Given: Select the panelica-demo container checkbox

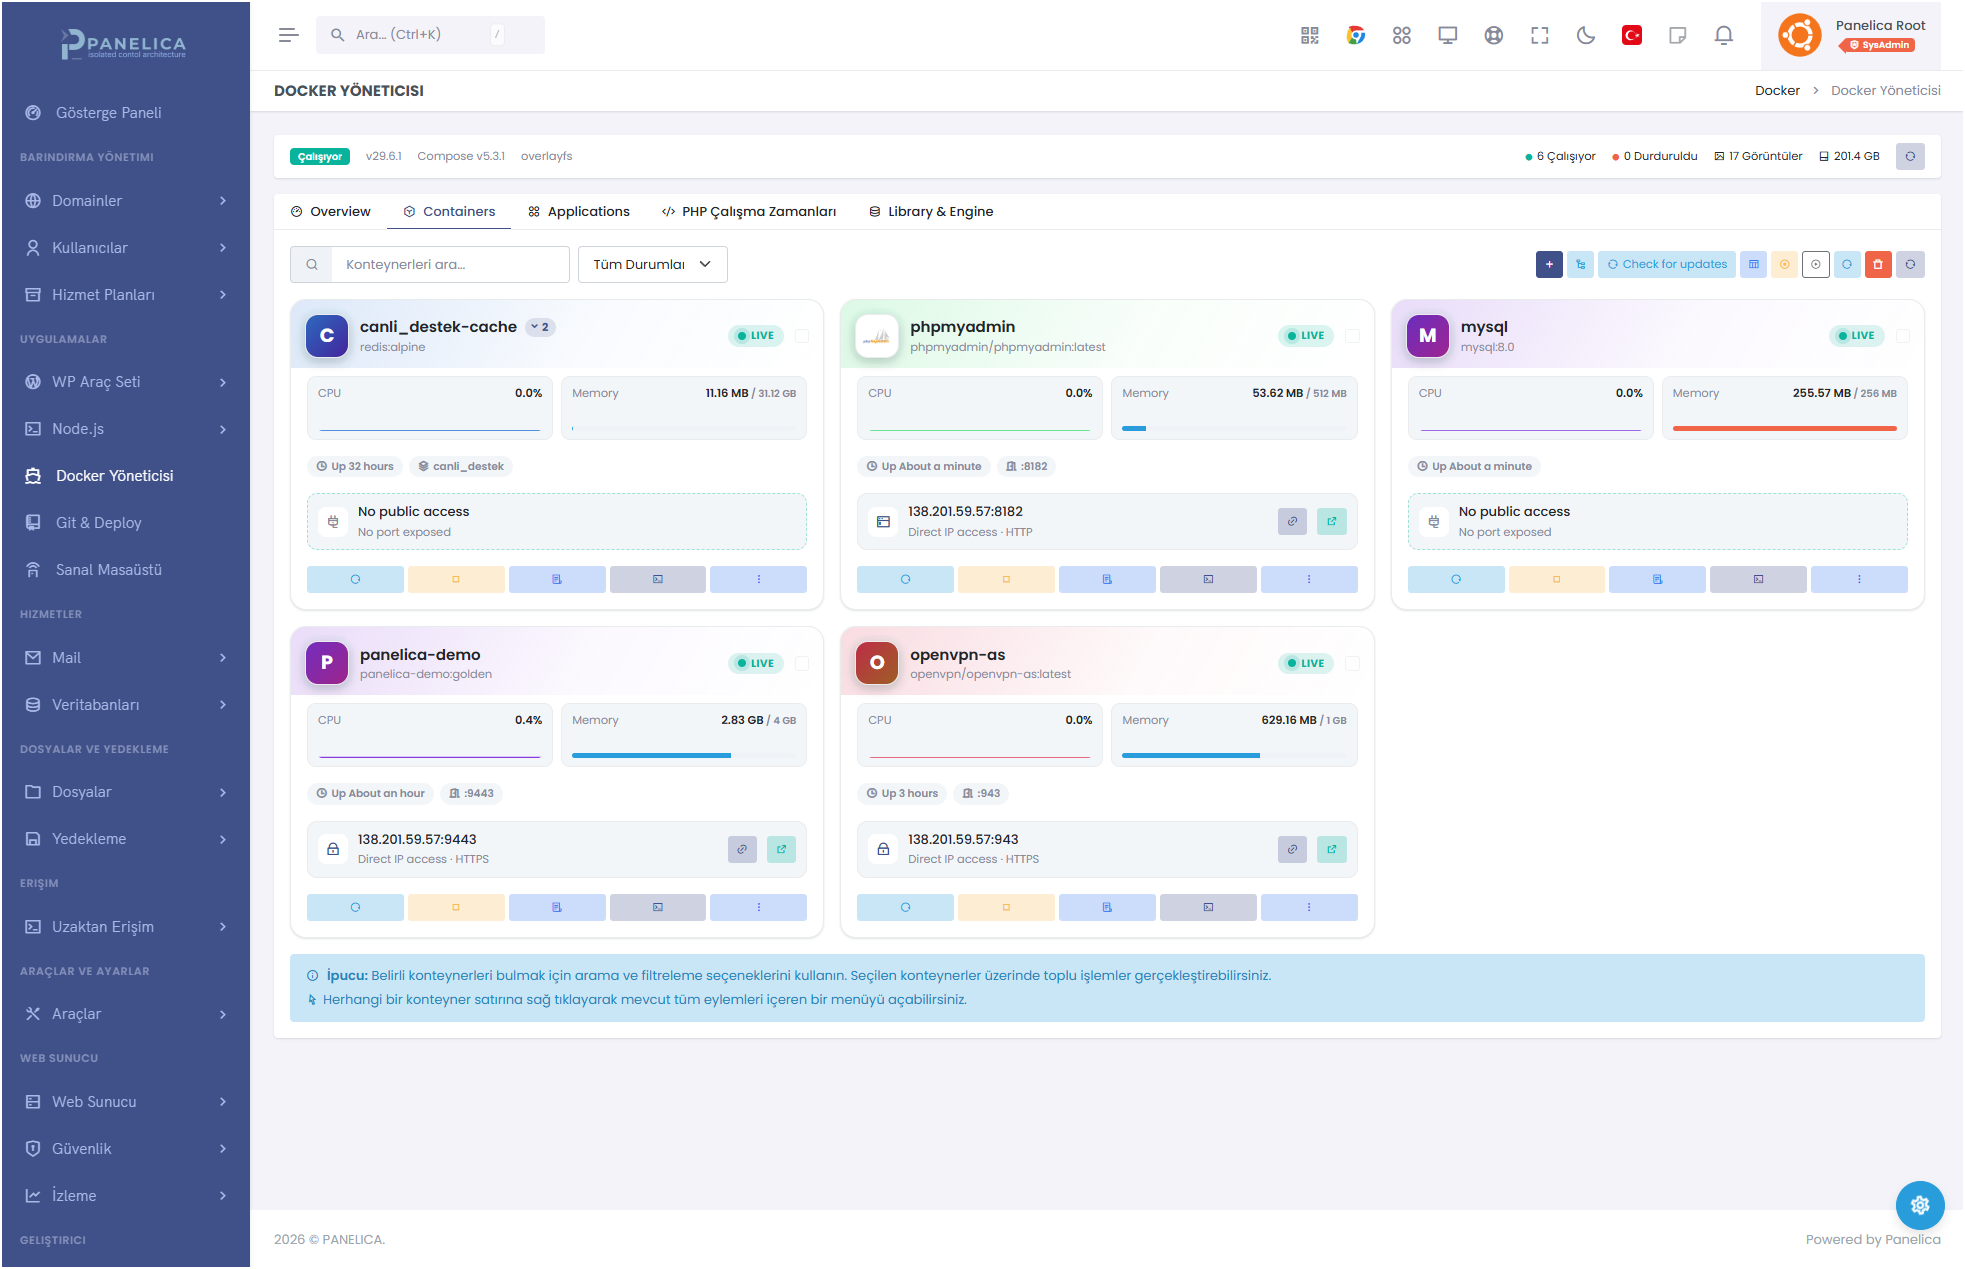Looking at the screenshot, I should coord(802,663).
